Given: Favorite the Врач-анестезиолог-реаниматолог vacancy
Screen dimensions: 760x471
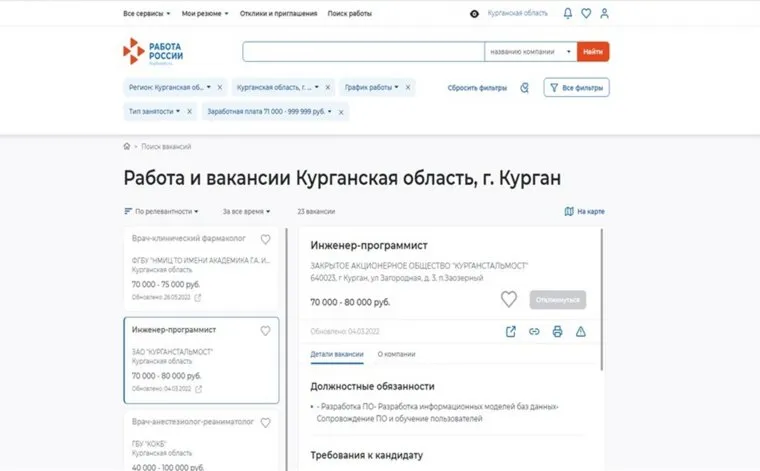Looking at the screenshot, I should click(266, 423).
